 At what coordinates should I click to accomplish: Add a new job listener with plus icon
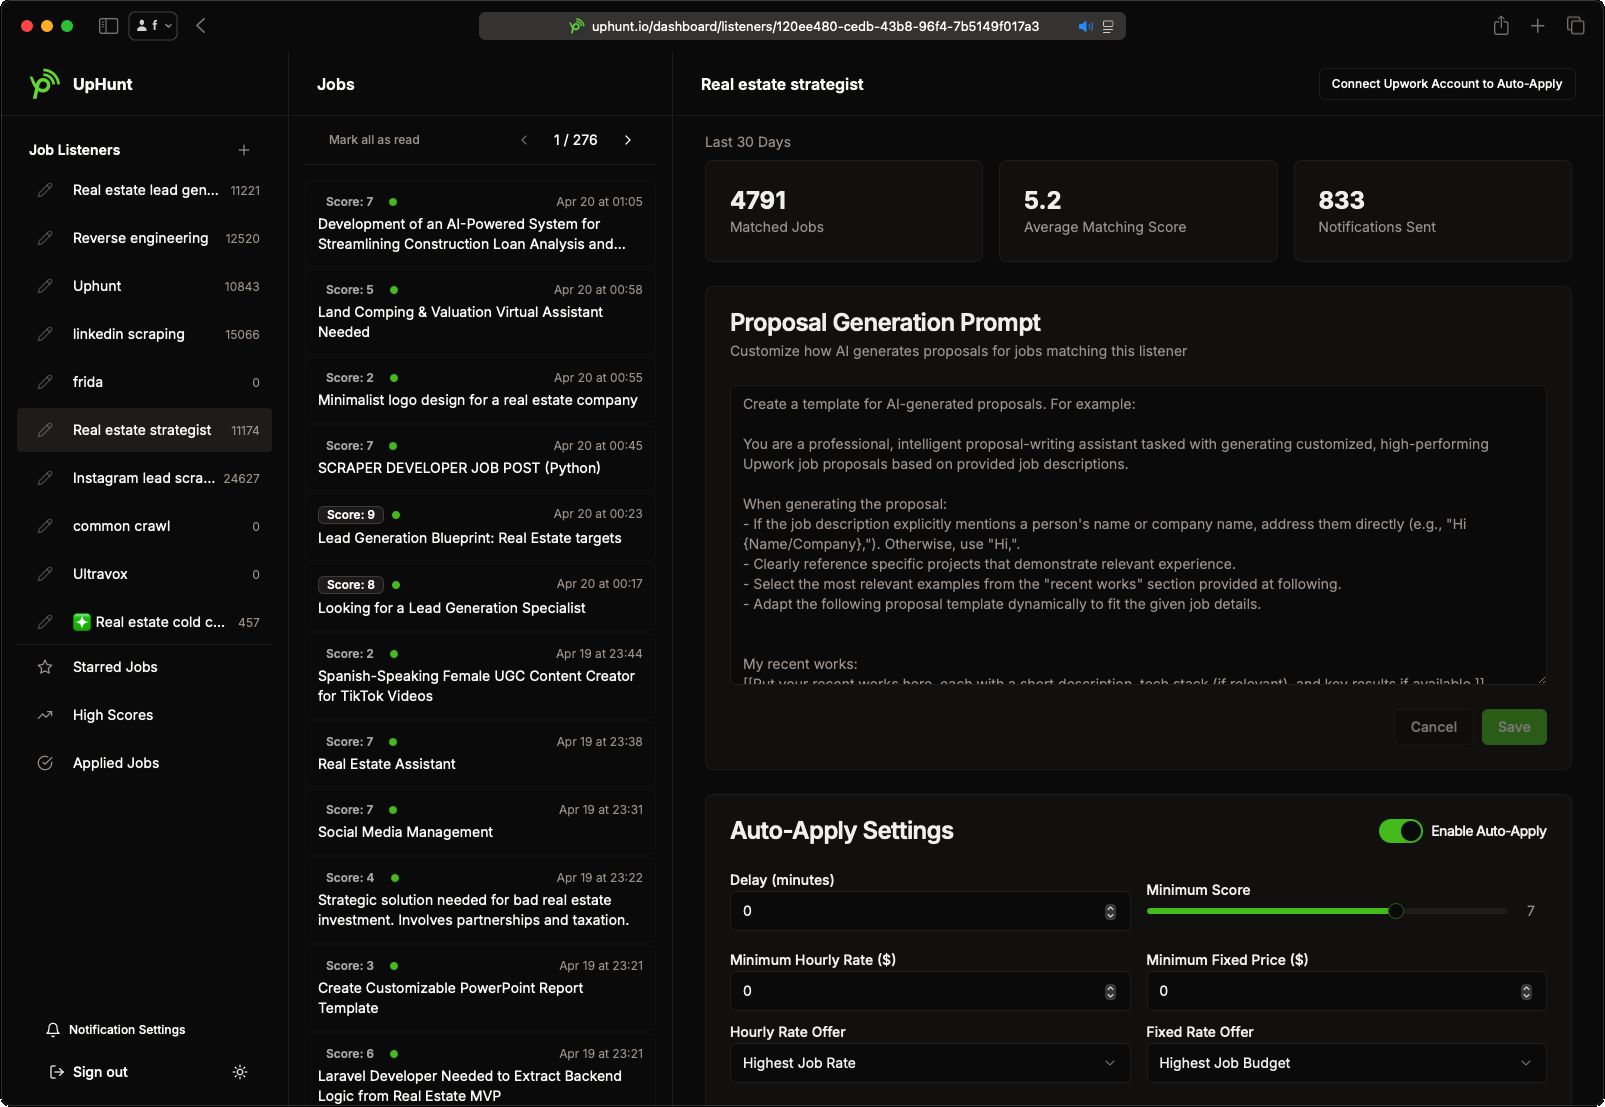(244, 150)
